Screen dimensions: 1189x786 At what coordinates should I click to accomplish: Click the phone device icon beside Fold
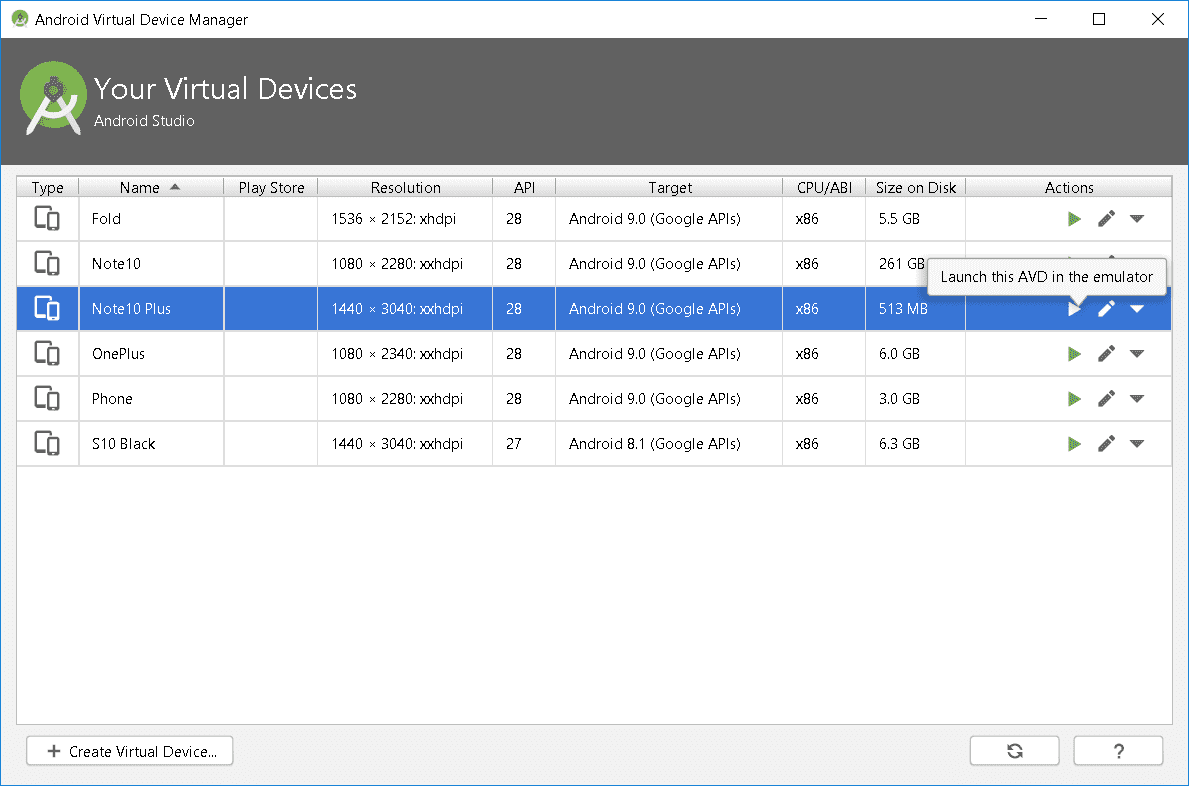pos(47,218)
